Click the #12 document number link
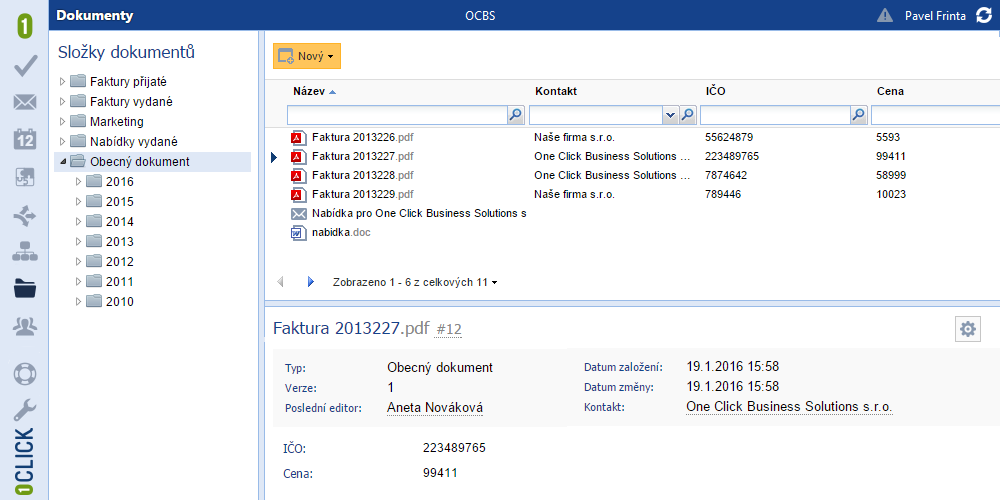The image size is (1000, 500). [448, 330]
